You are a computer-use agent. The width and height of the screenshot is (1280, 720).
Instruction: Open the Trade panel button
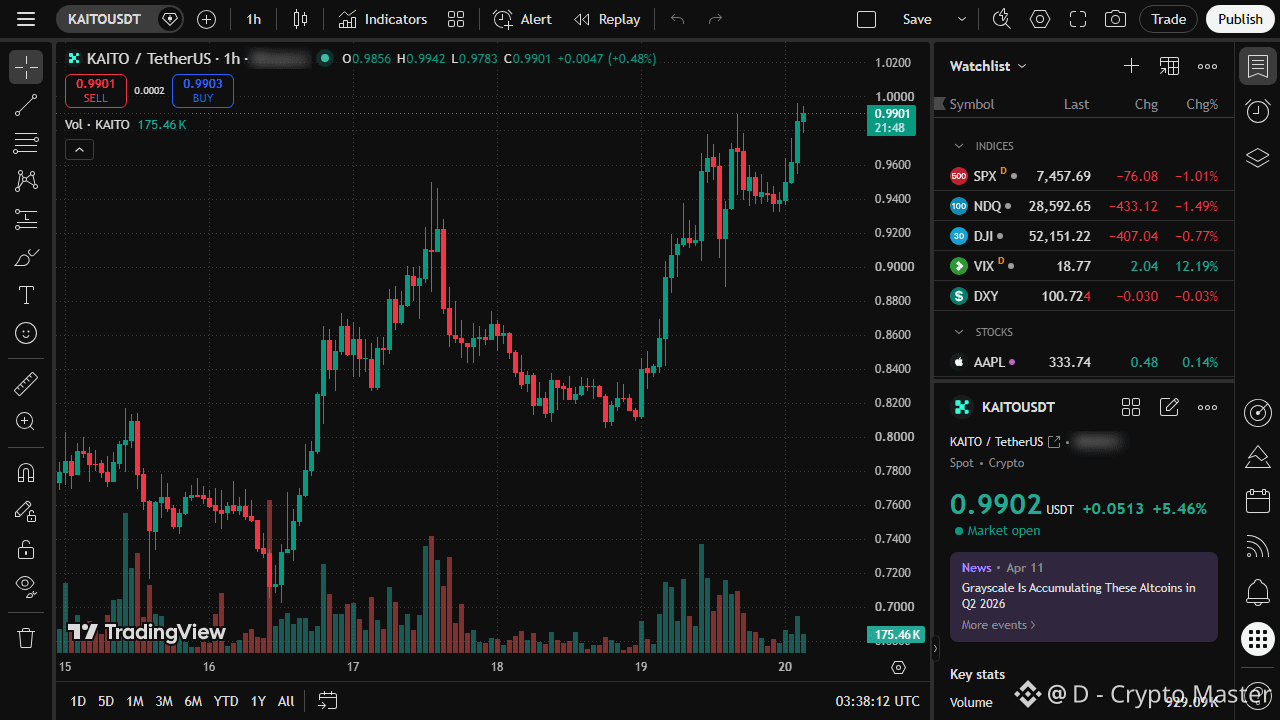point(1168,19)
